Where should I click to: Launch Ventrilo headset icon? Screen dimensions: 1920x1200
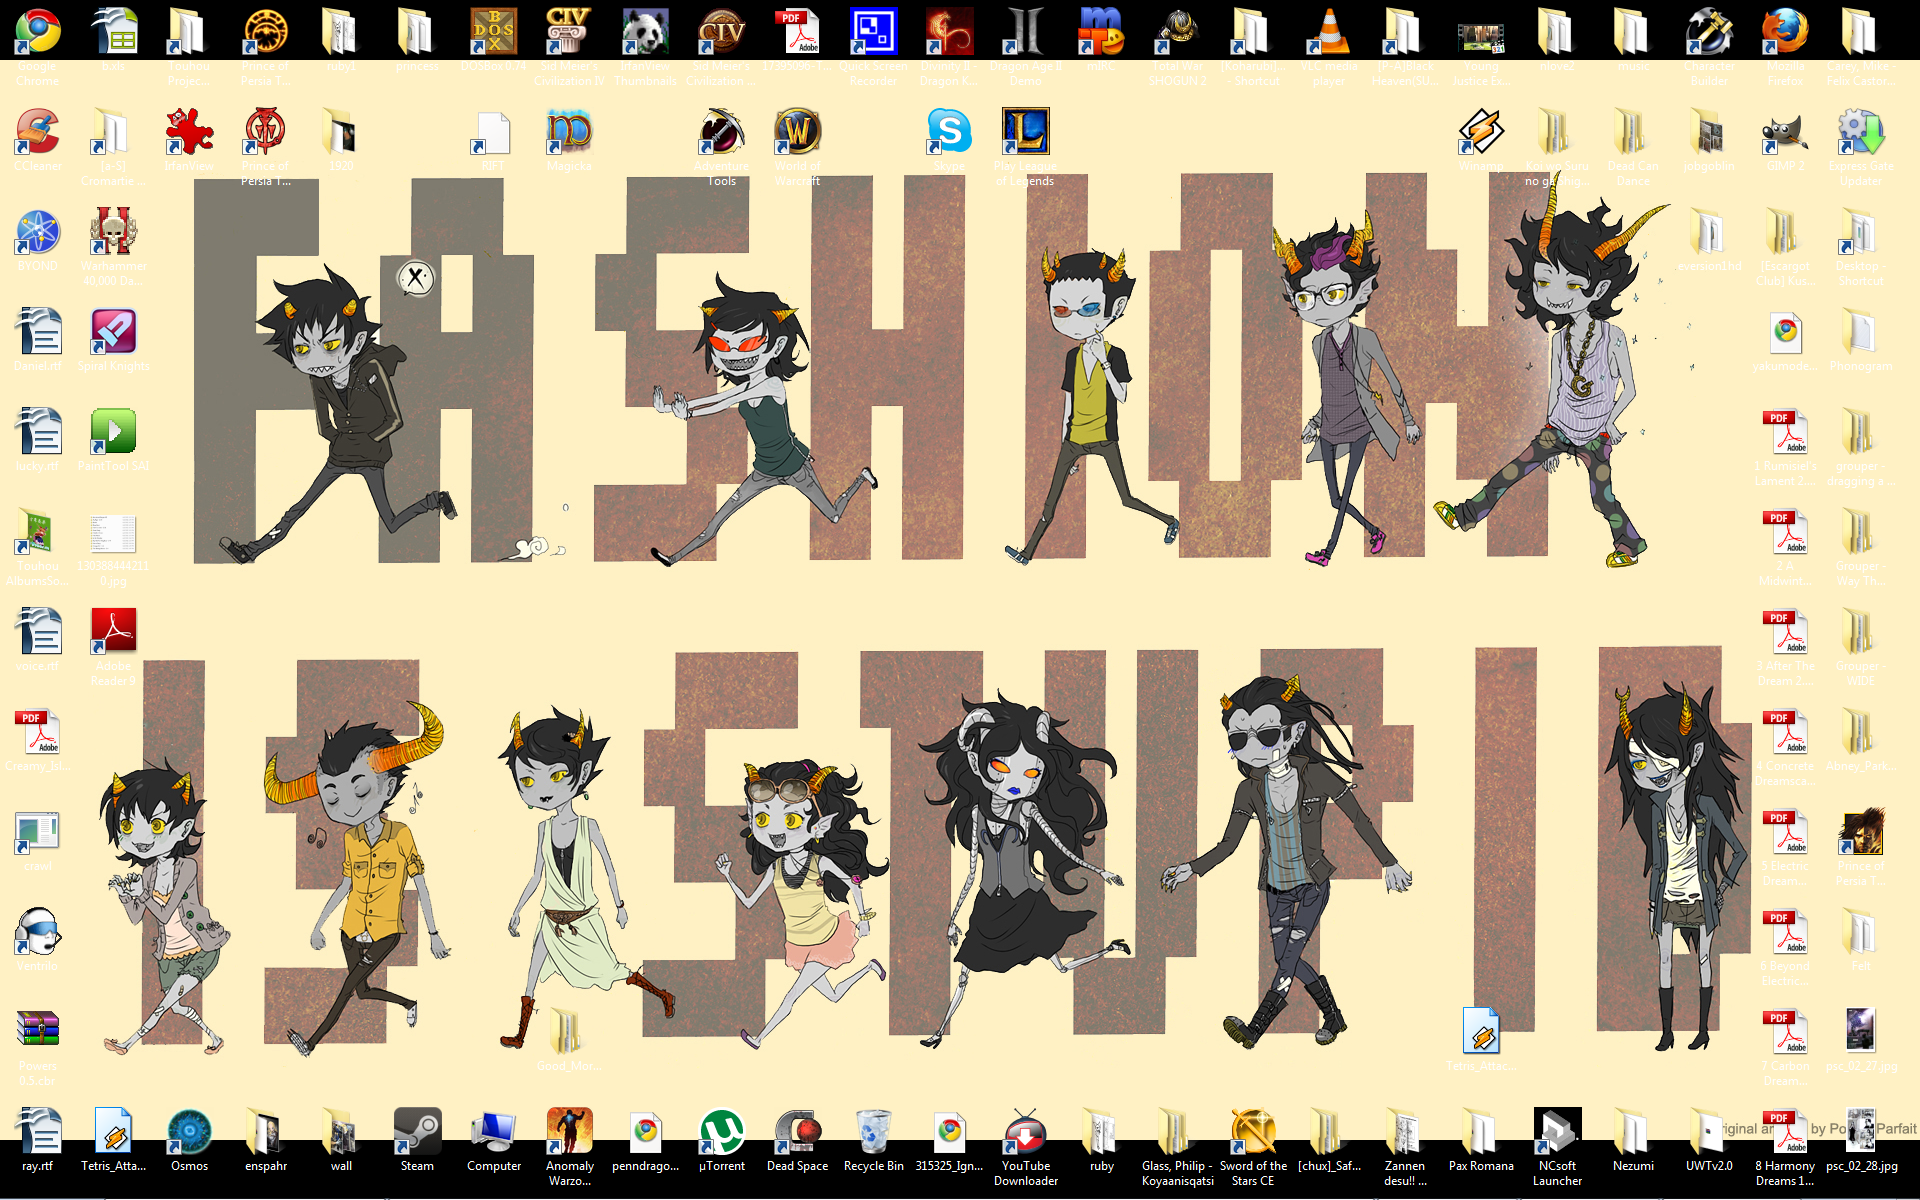click(38, 932)
